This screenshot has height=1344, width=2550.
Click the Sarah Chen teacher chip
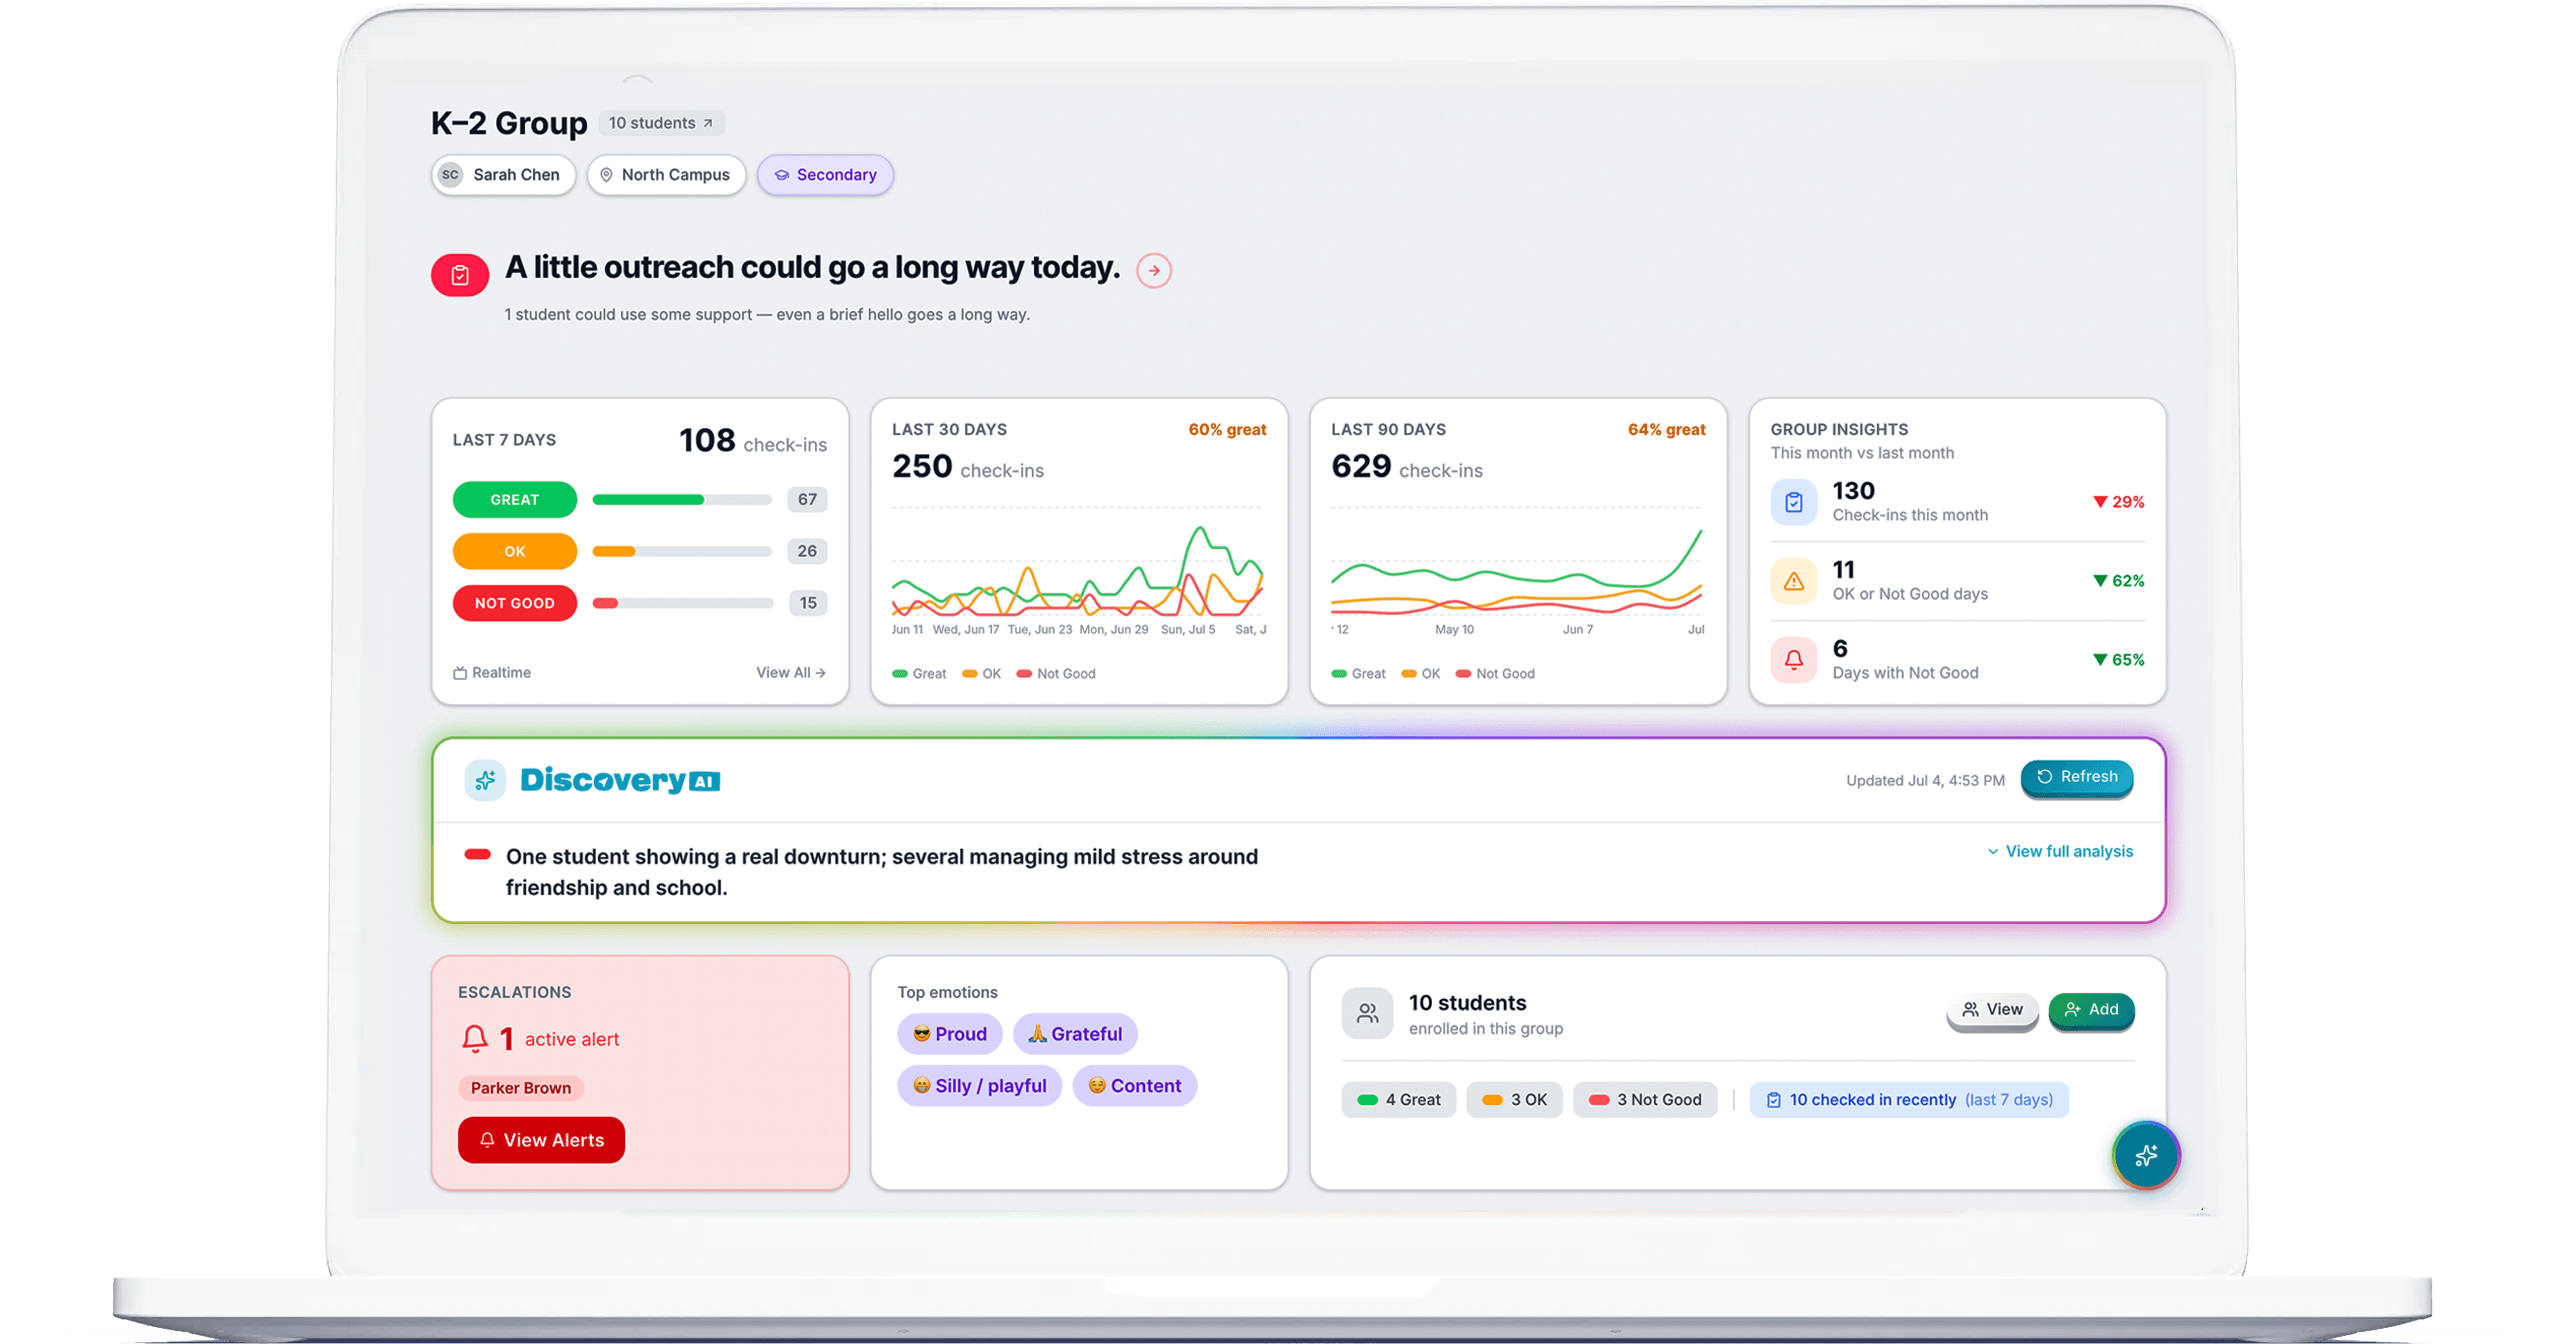[501, 175]
